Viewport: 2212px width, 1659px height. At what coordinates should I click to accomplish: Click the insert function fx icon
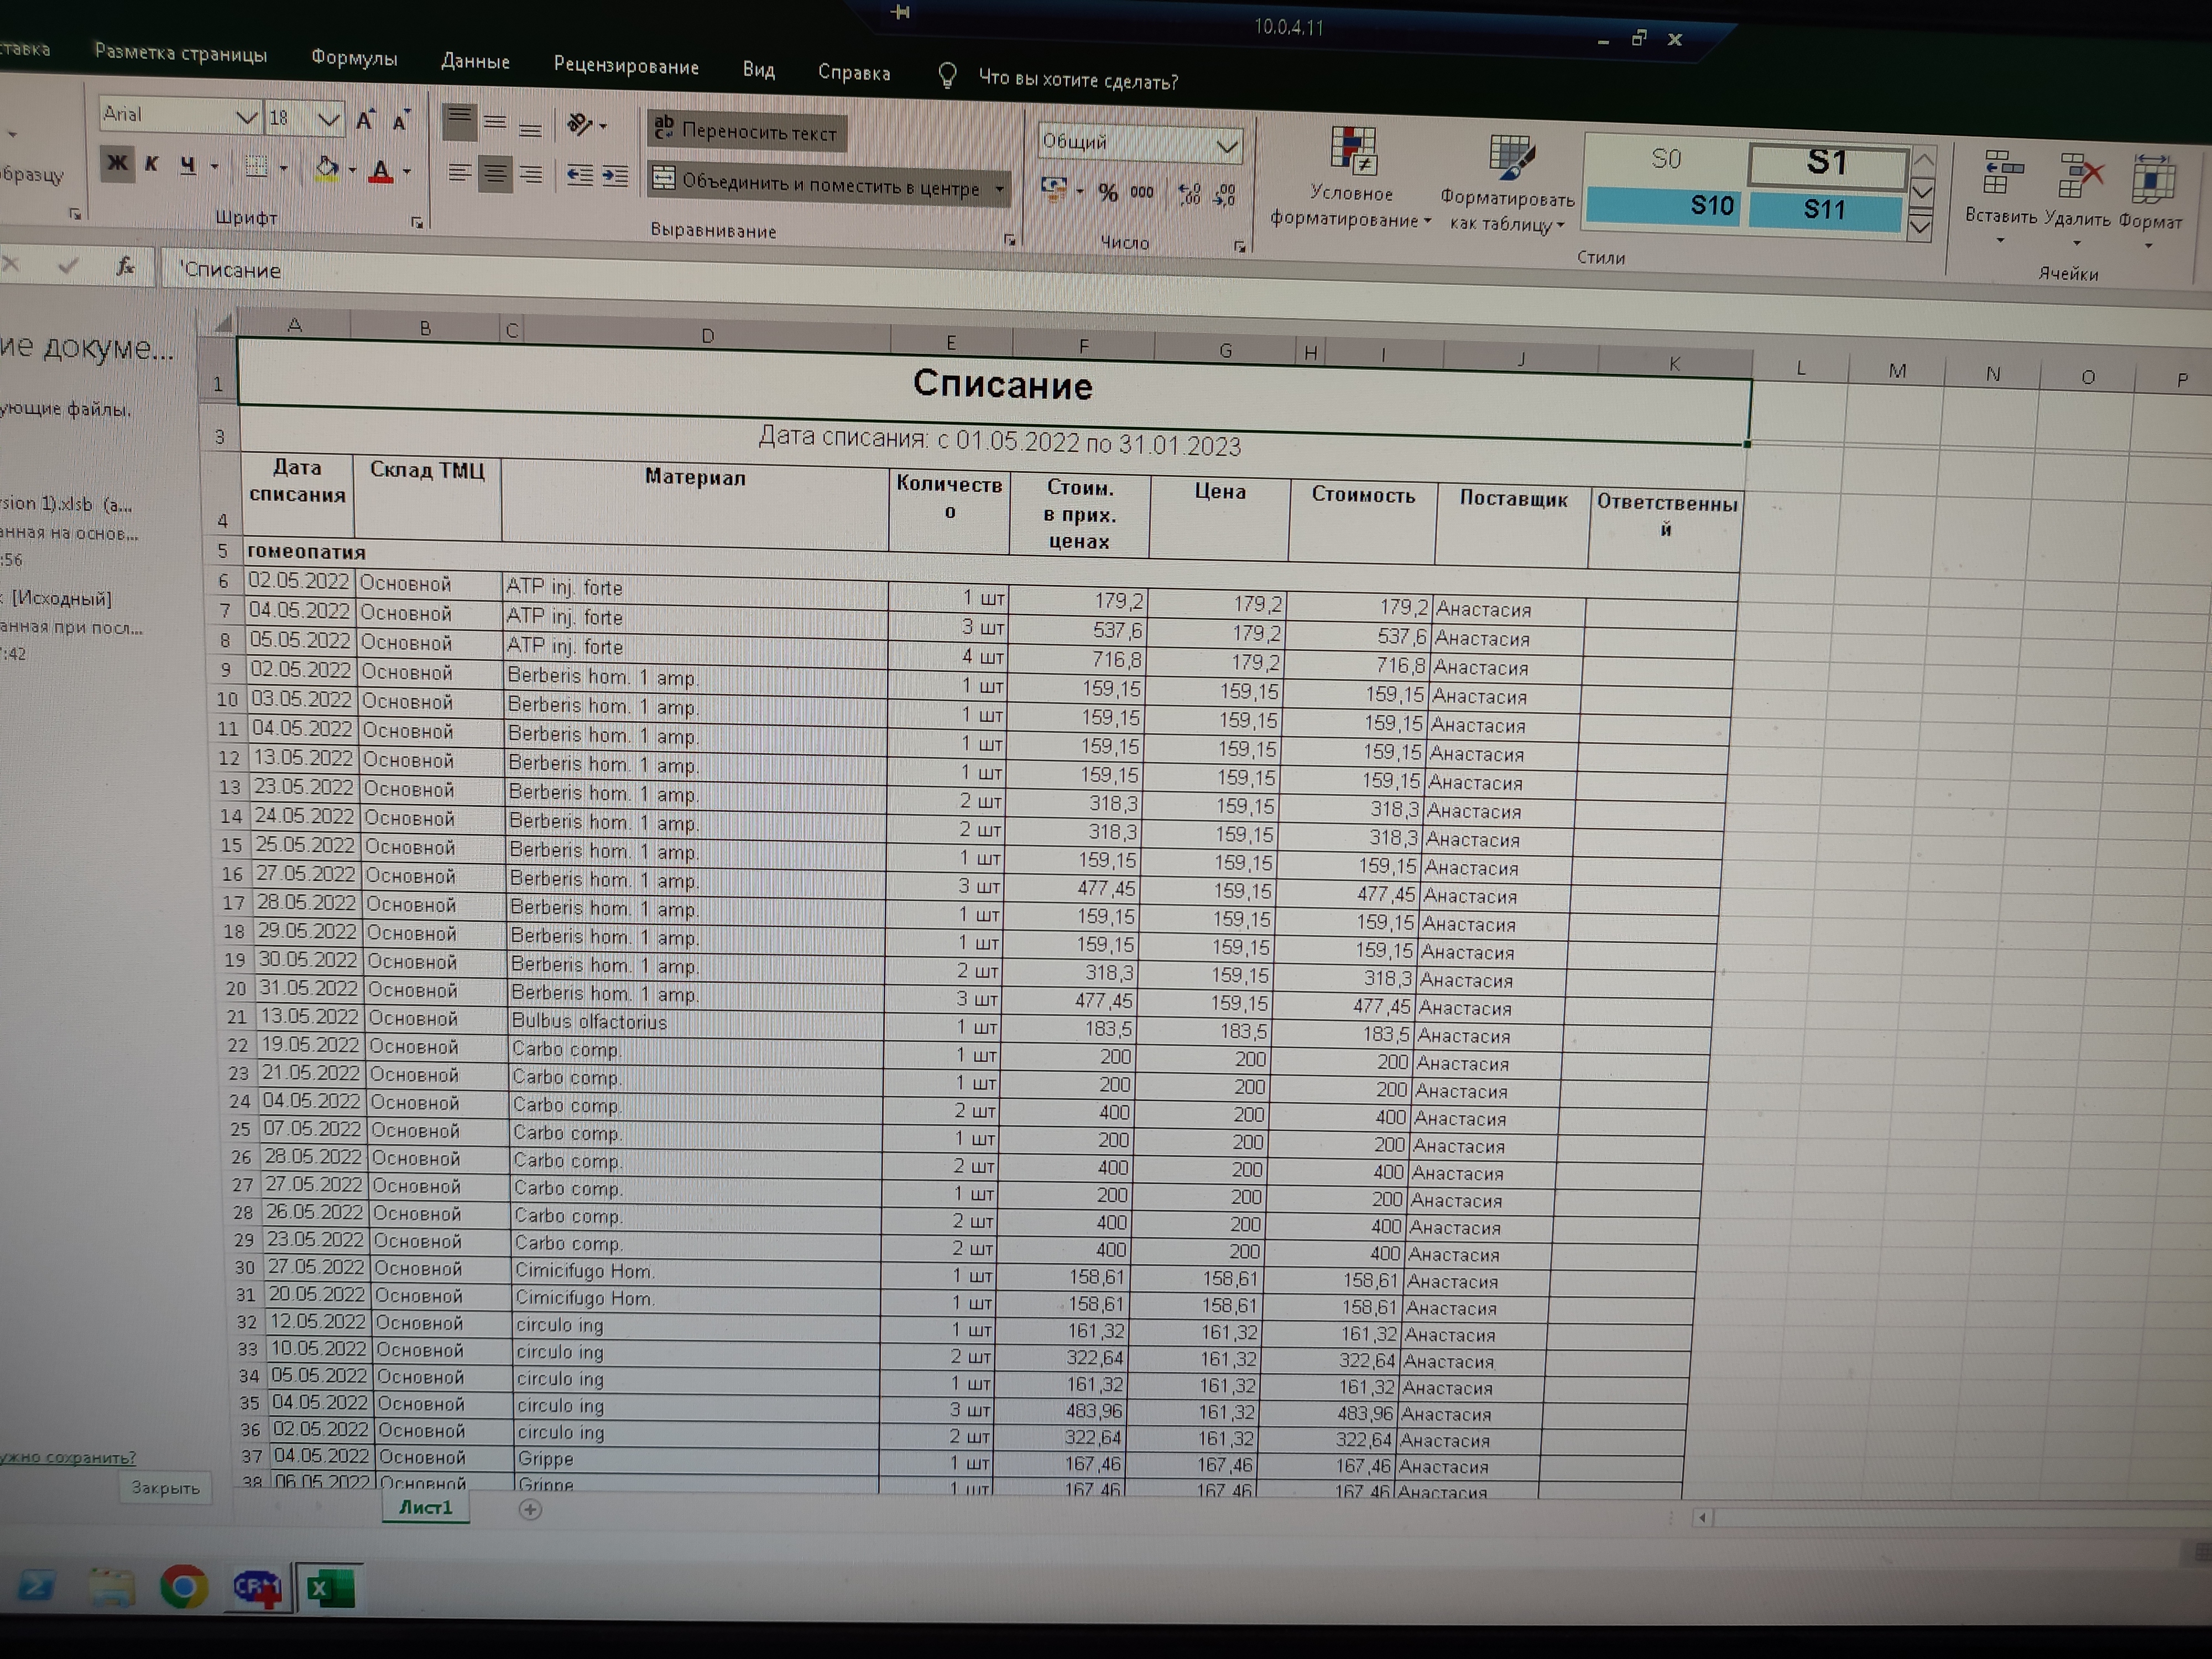tap(125, 266)
